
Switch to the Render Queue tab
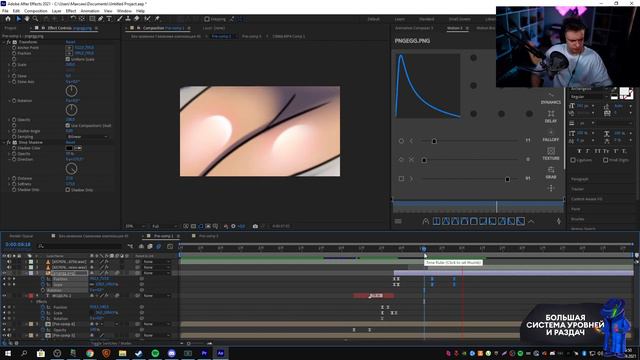tap(21, 236)
